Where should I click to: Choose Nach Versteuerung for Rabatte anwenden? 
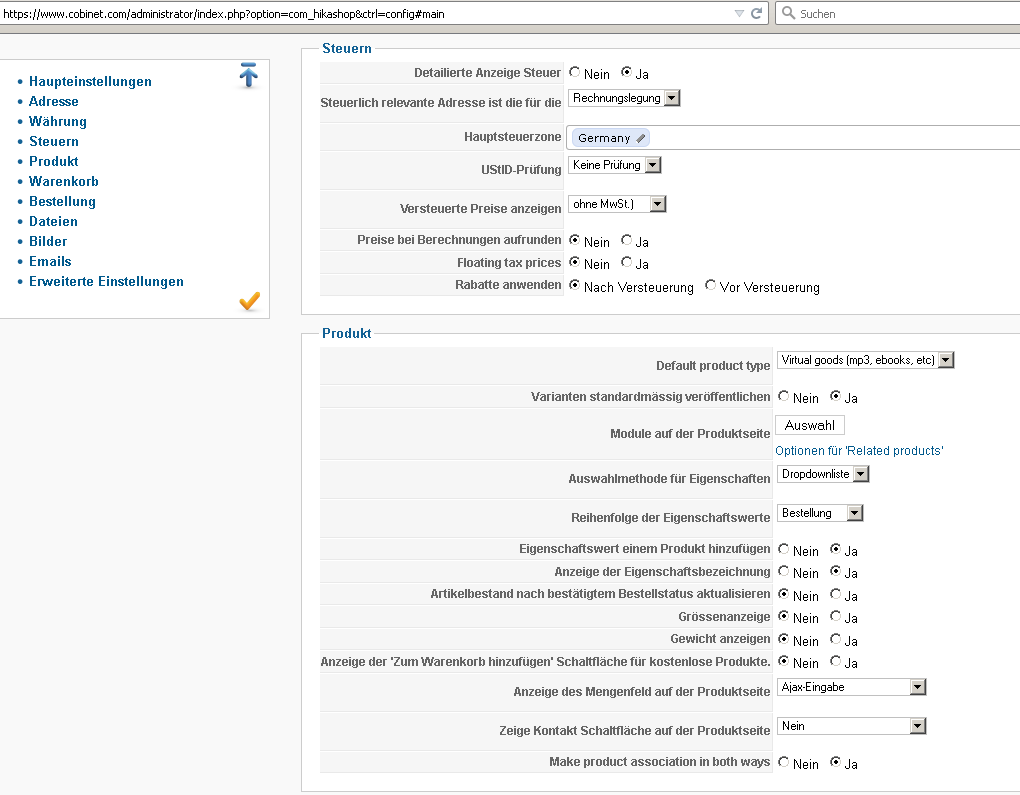tap(574, 285)
